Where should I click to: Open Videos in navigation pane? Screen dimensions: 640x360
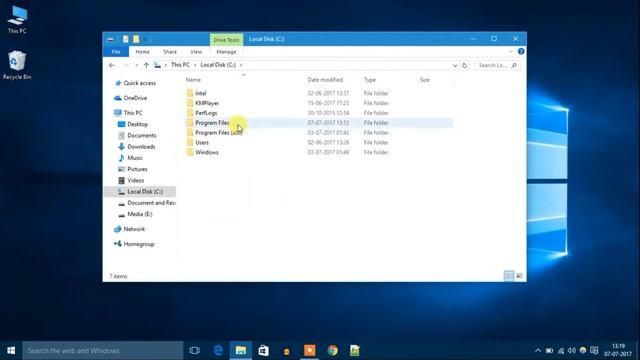(x=136, y=180)
